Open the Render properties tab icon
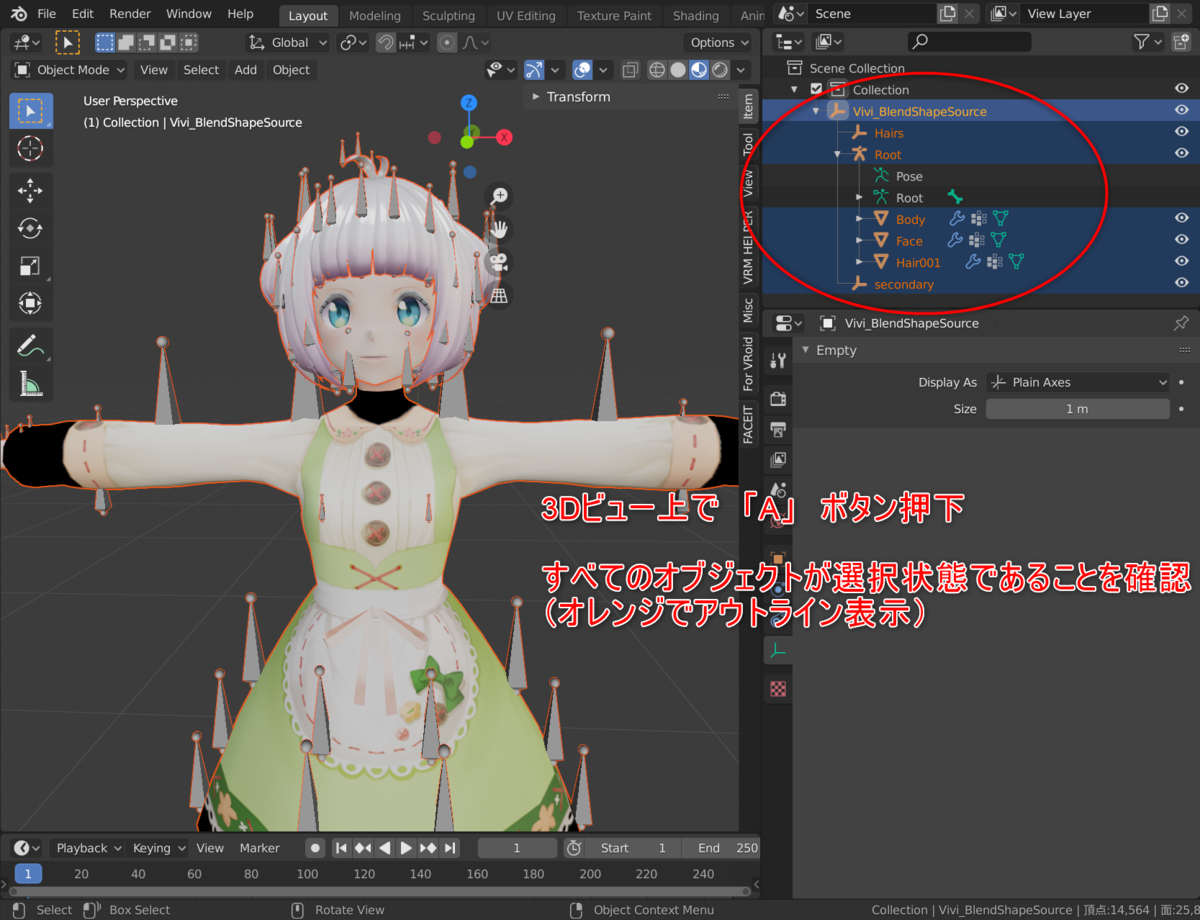The width and height of the screenshot is (1200, 920). (778, 399)
